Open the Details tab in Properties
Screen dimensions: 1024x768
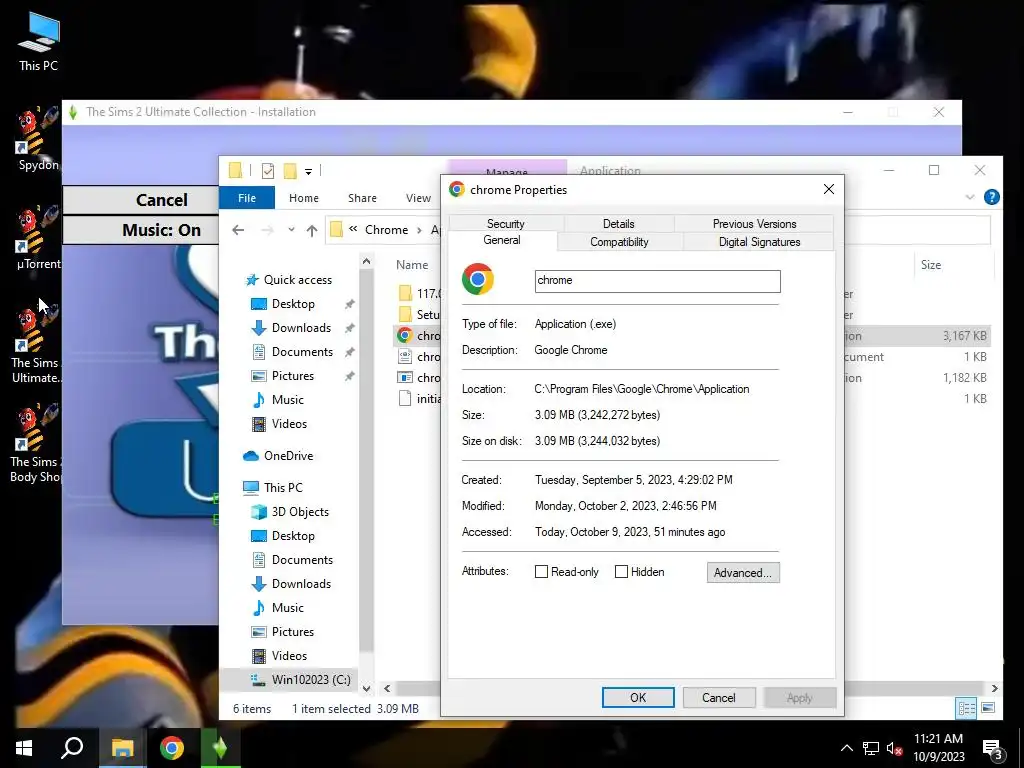pyautogui.click(x=618, y=223)
